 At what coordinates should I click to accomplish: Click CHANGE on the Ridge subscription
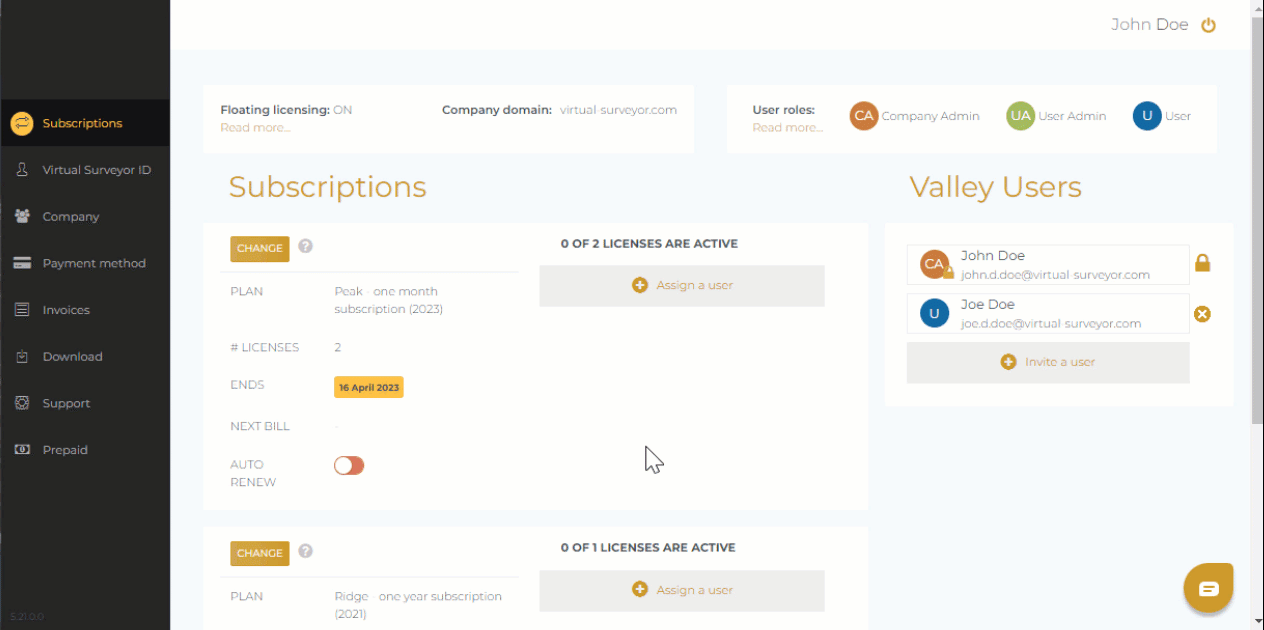coord(259,552)
